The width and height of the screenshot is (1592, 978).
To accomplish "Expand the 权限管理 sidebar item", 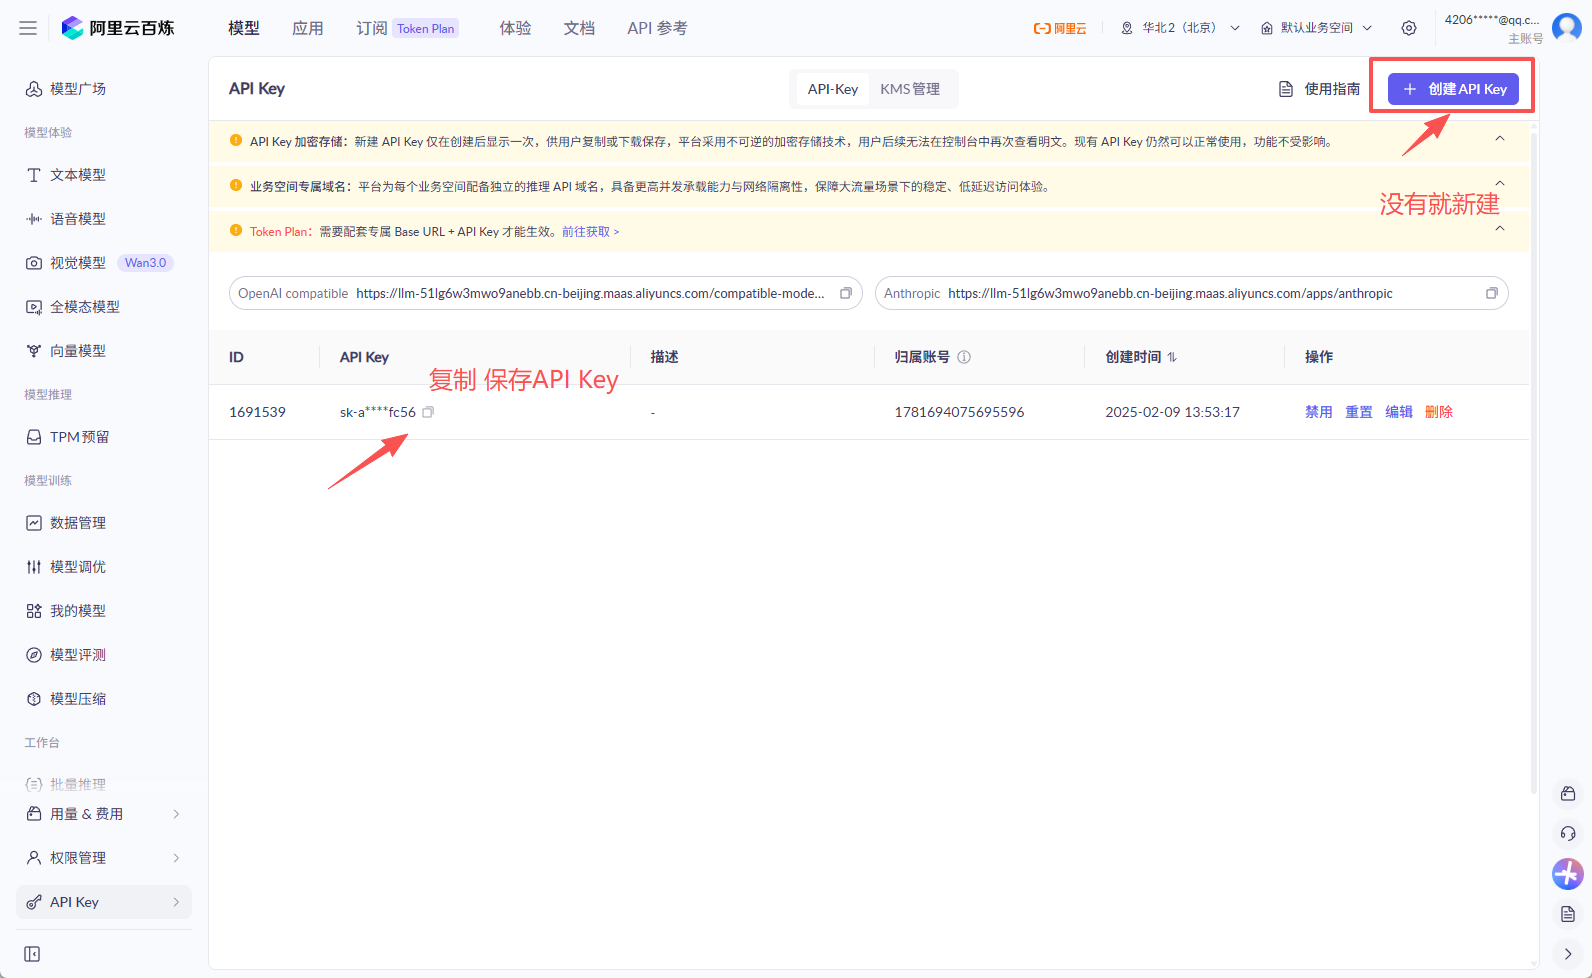I will pos(104,858).
